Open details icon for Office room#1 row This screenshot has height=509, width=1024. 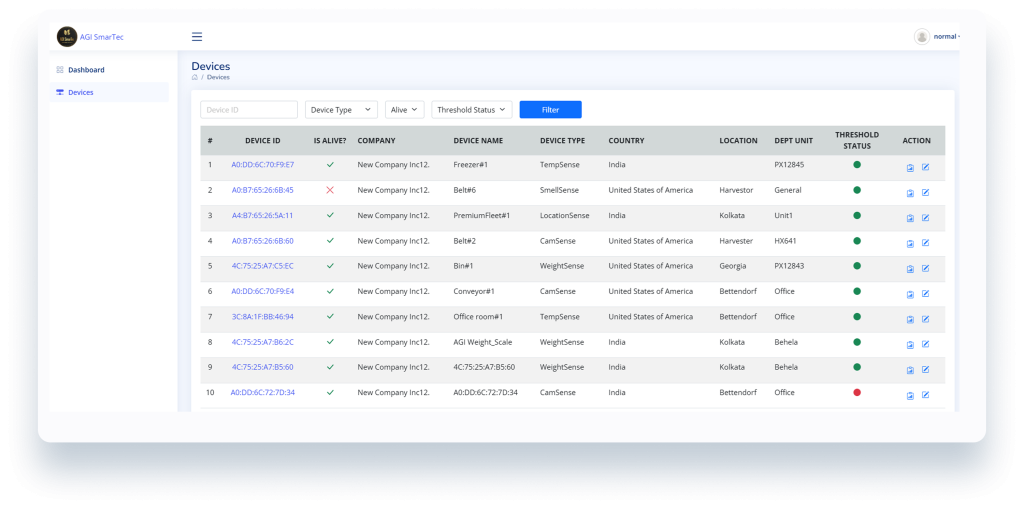pyautogui.click(x=910, y=320)
